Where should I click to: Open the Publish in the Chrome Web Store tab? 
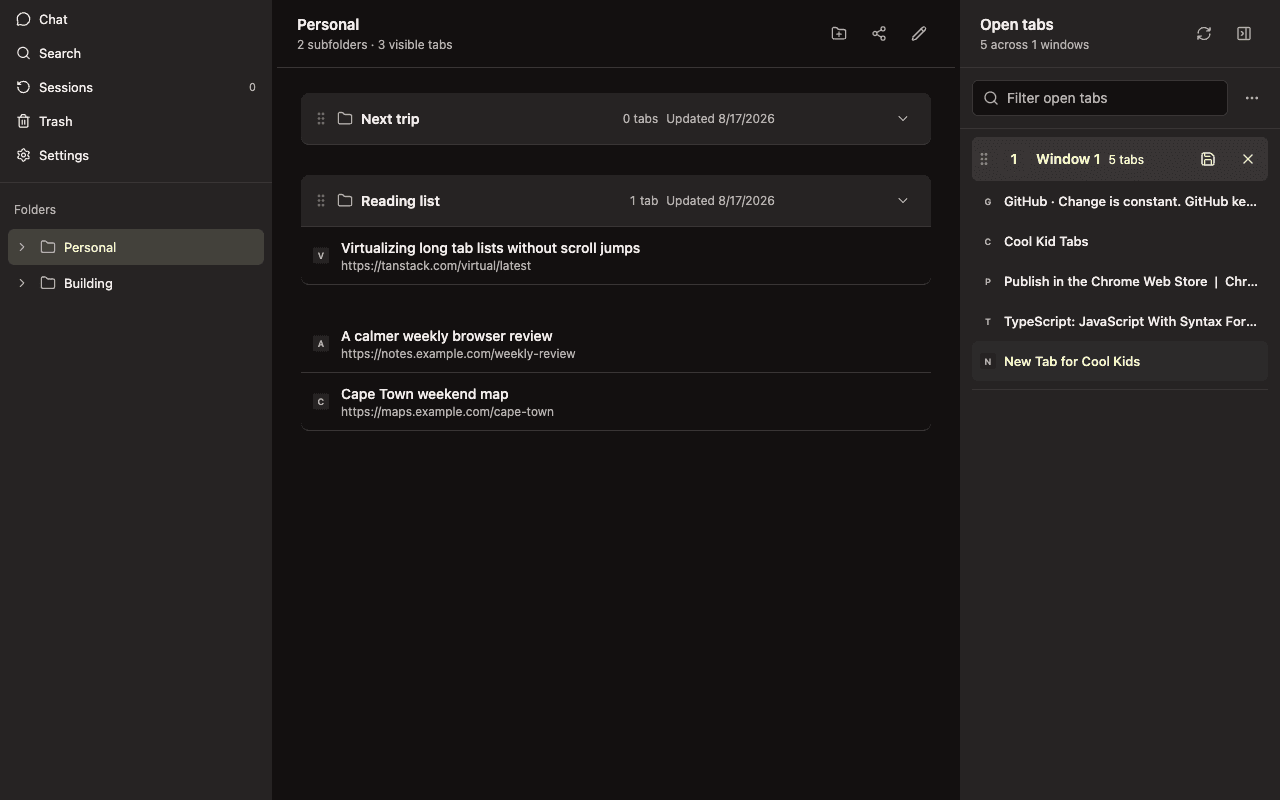1120,281
